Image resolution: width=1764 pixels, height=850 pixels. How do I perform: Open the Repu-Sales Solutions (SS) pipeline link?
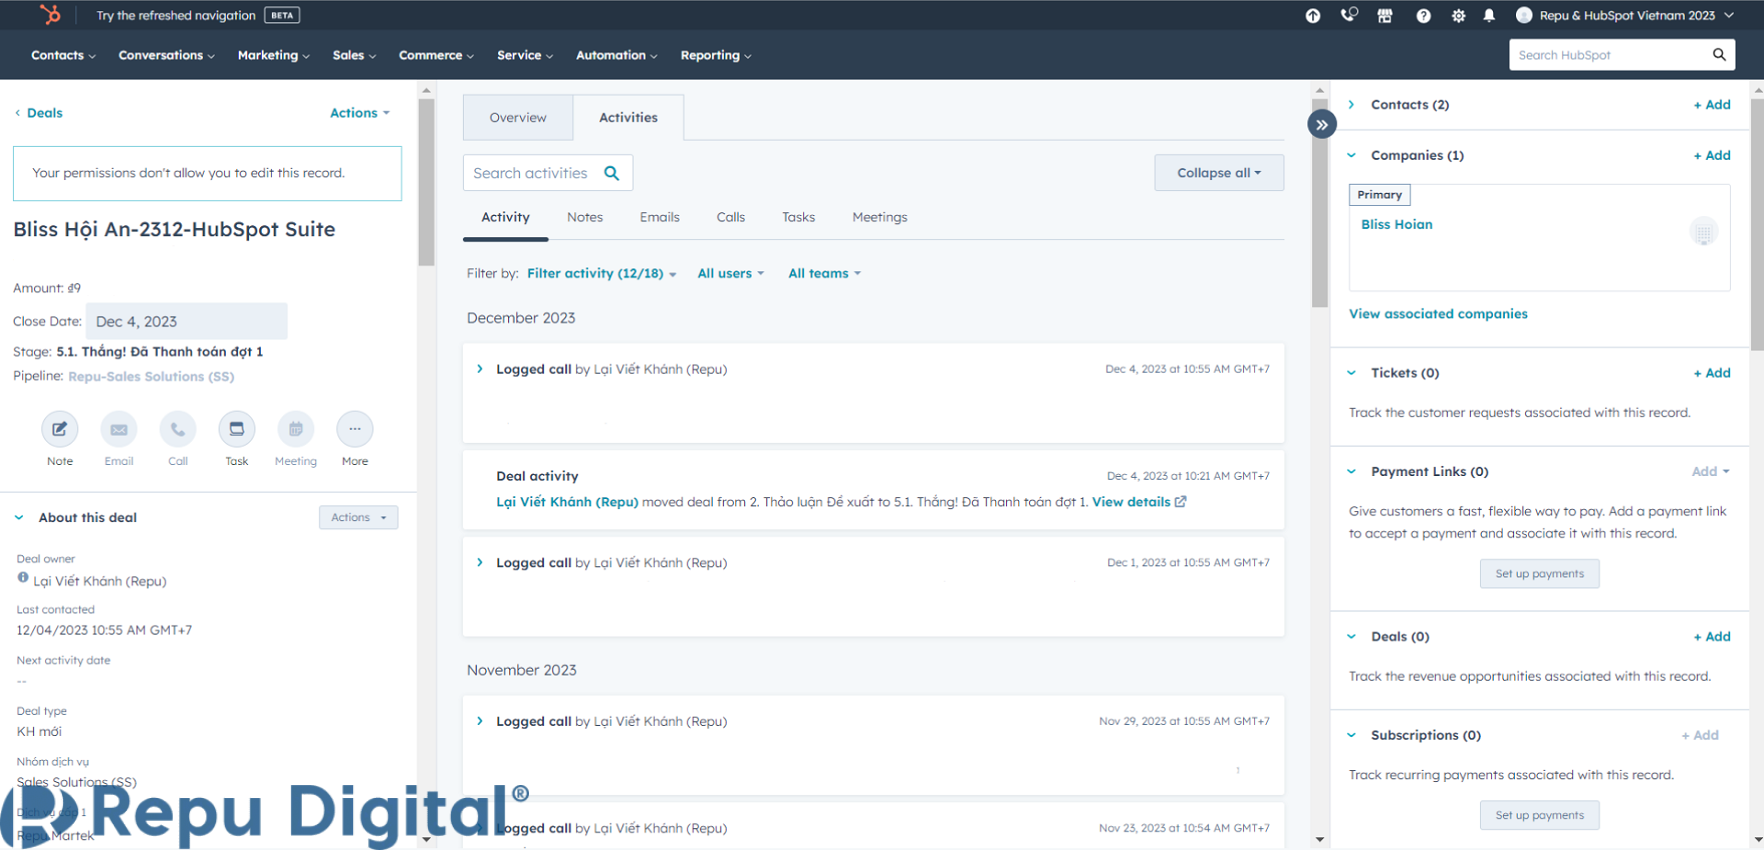click(151, 376)
